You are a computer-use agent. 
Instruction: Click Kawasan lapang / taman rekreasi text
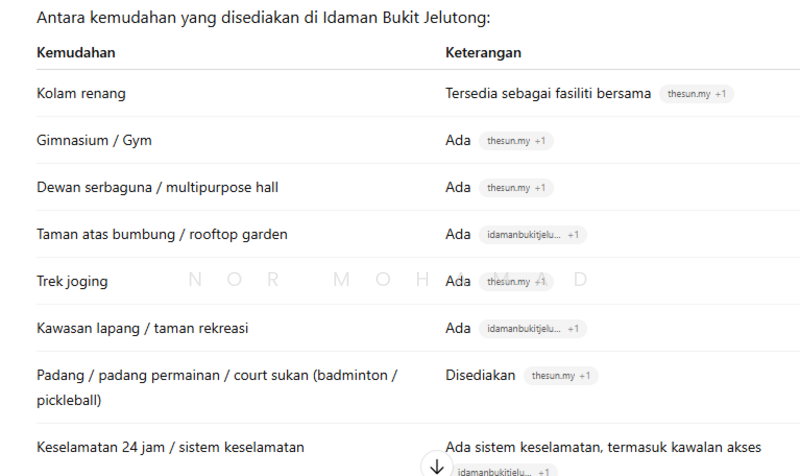pyautogui.click(x=142, y=329)
